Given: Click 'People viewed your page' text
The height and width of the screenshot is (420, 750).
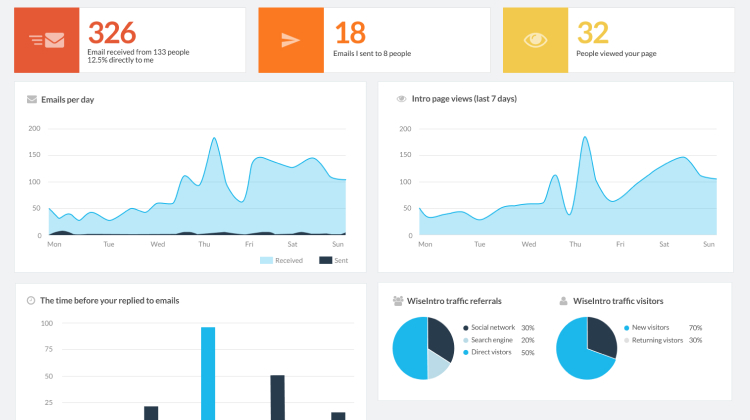Looking at the screenshot, I should [x=616, y=54].
